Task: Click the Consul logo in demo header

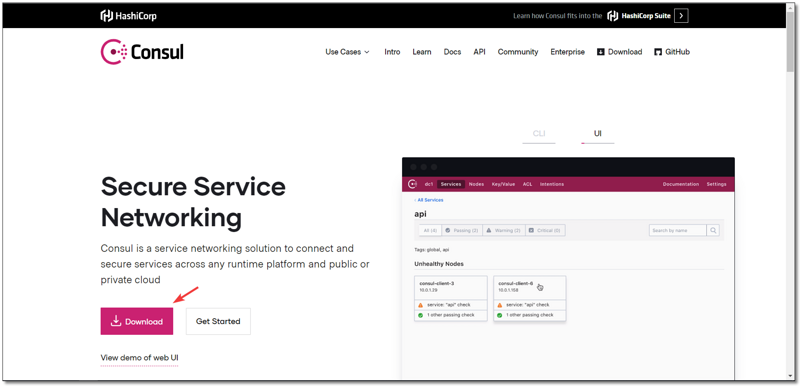Action: [412, 184]
